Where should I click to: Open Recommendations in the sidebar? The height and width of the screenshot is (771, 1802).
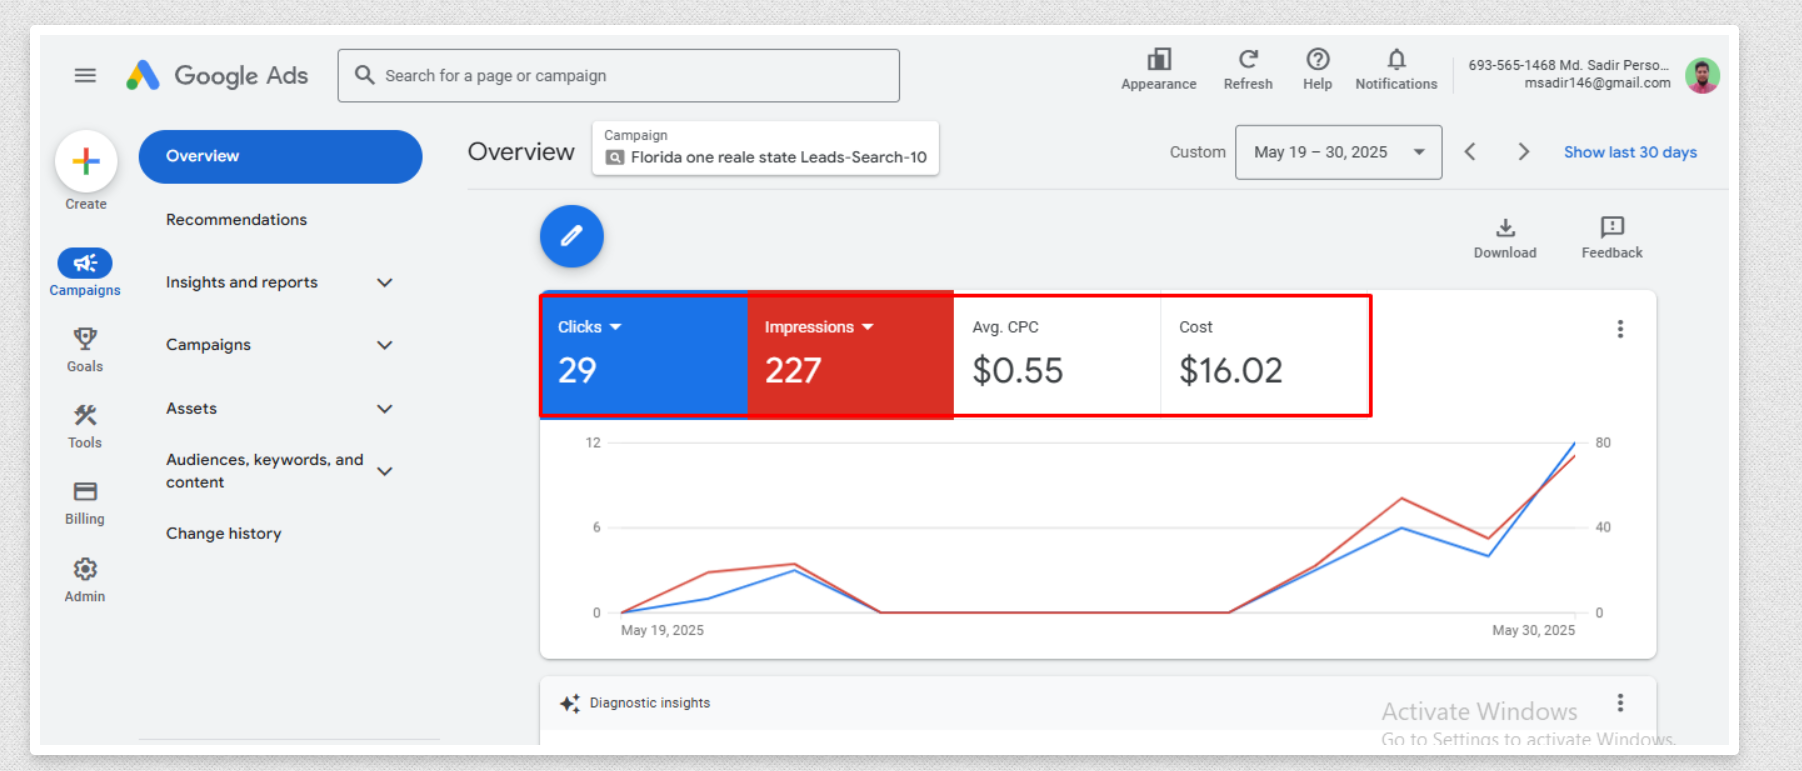coord(237,220)
